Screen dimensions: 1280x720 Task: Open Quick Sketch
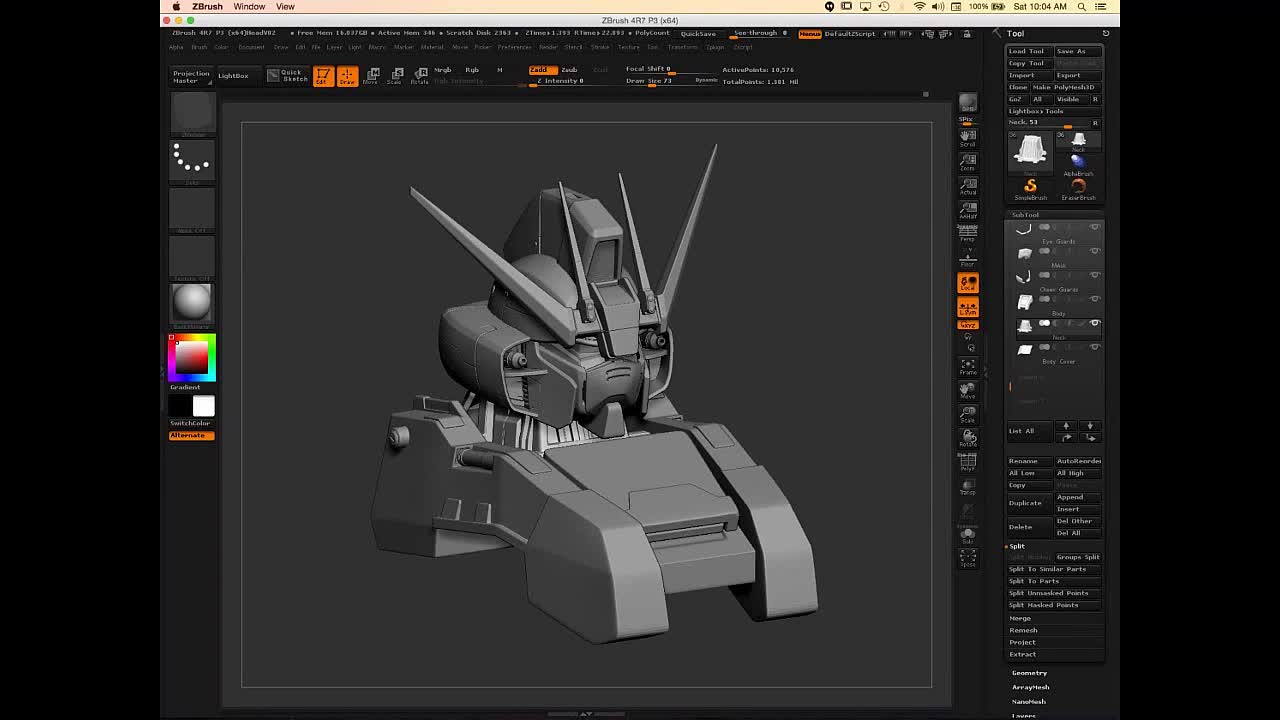tap(287, 75)
